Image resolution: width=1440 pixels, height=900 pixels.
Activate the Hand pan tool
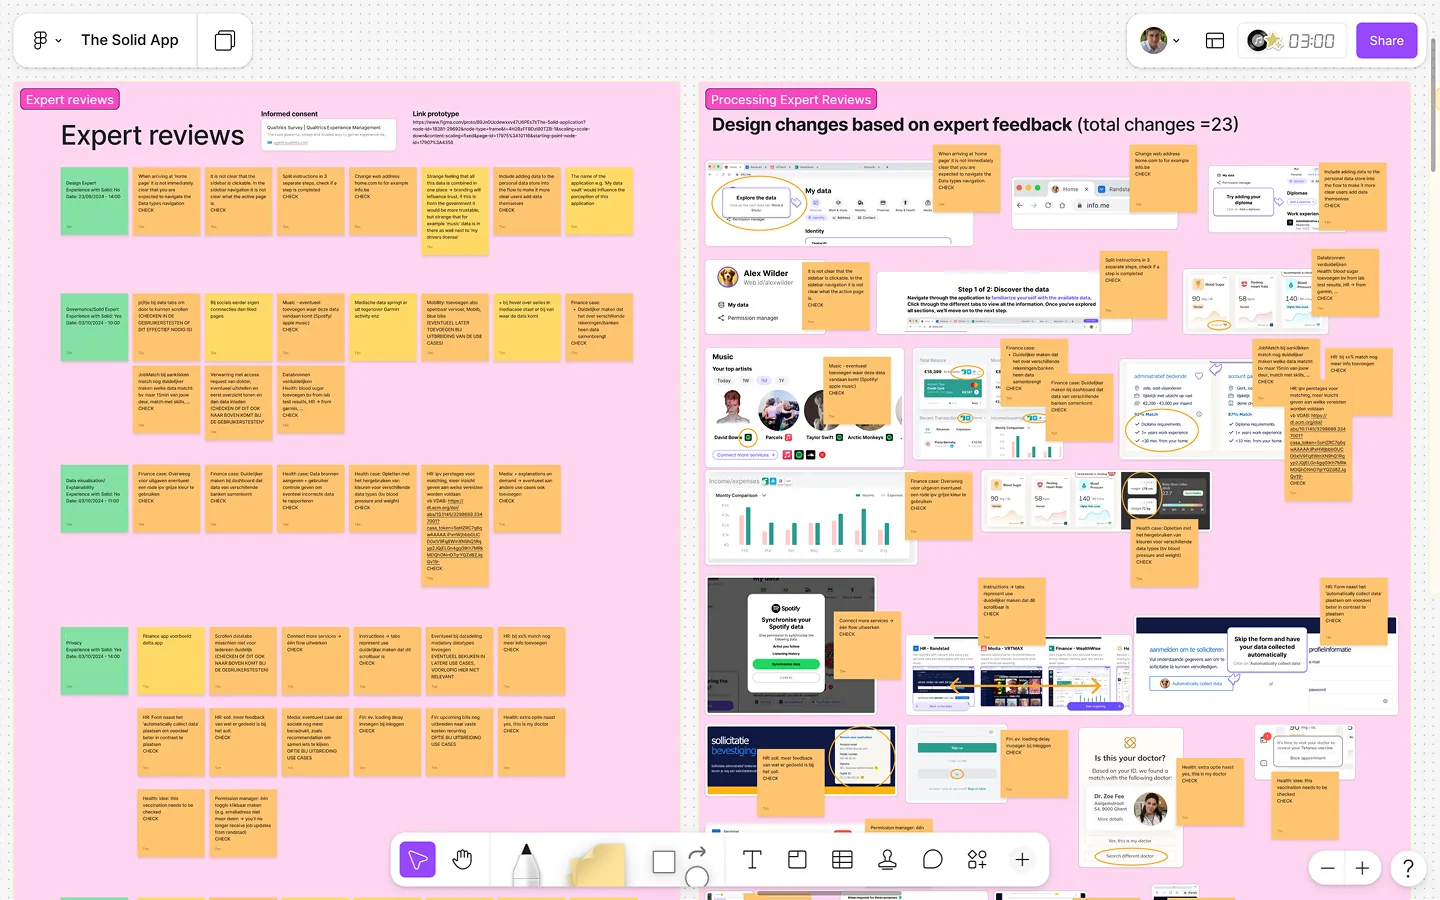tap(462, 860)
